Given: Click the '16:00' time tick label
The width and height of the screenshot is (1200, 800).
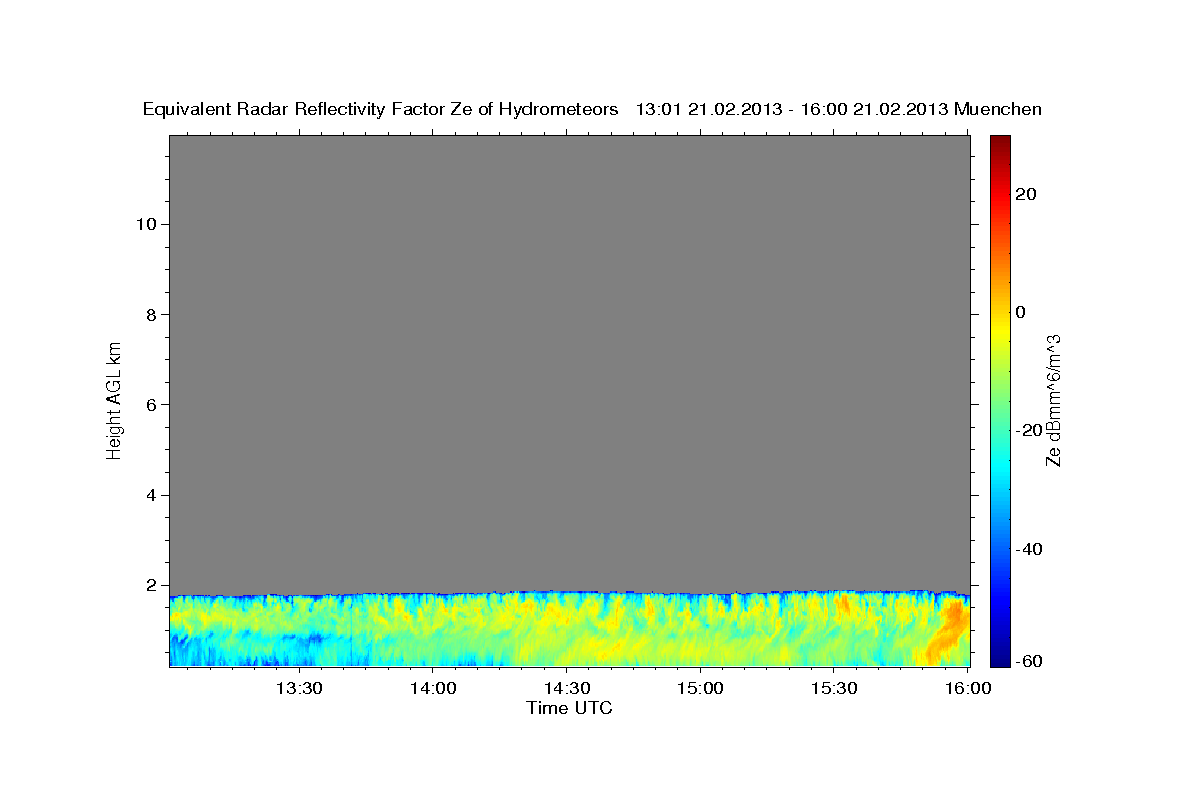Looking at the screenshot, I should (967, 689).
